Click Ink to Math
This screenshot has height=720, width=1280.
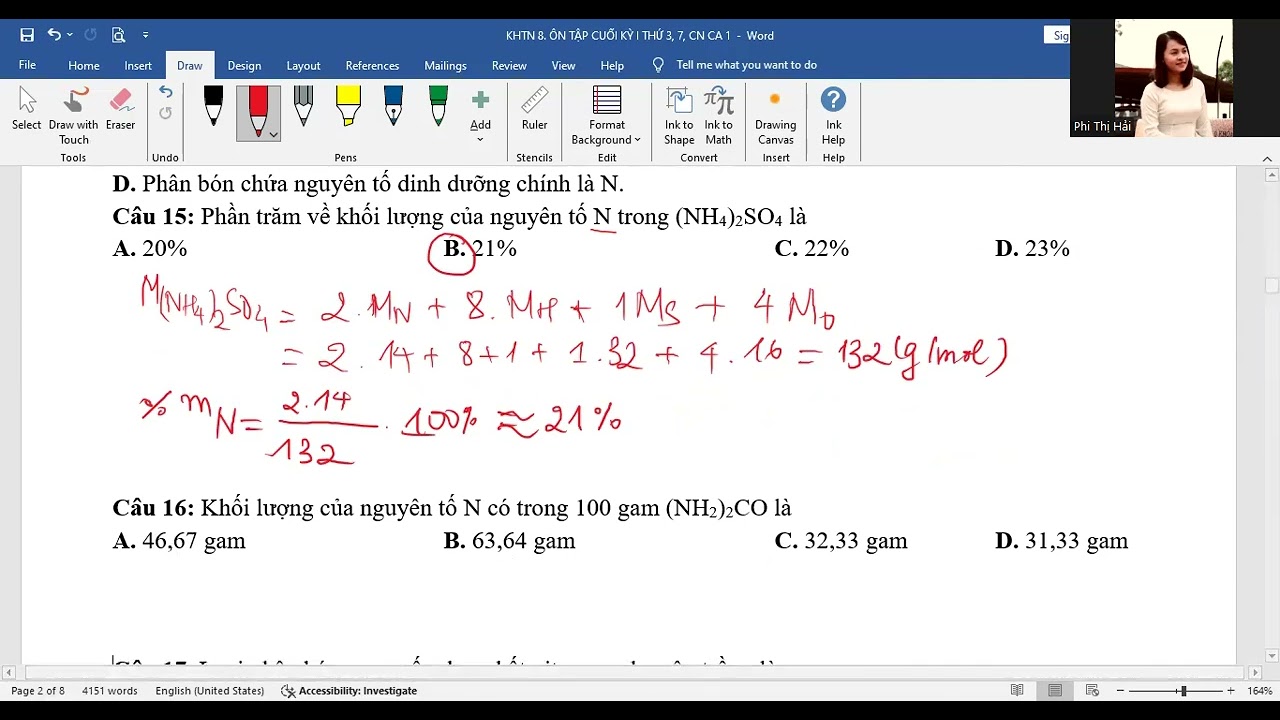point(718,116)
